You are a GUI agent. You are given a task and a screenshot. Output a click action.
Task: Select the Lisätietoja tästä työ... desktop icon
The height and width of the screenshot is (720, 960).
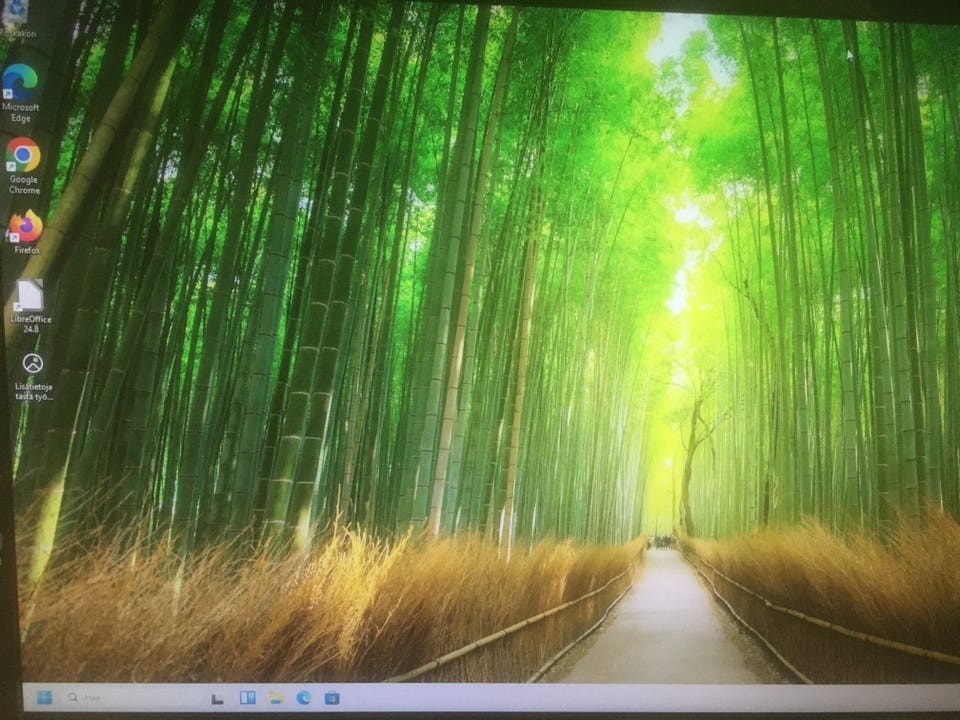(33, 376)
